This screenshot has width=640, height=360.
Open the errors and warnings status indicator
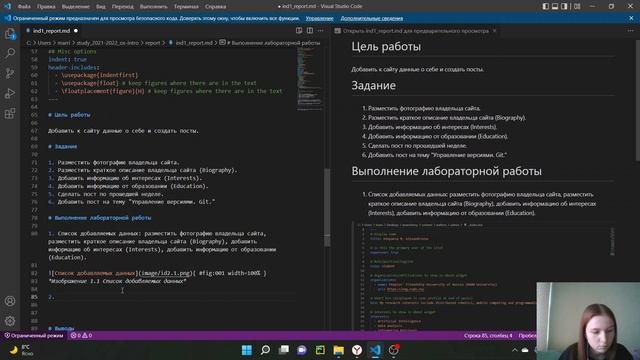coord(81,336)
